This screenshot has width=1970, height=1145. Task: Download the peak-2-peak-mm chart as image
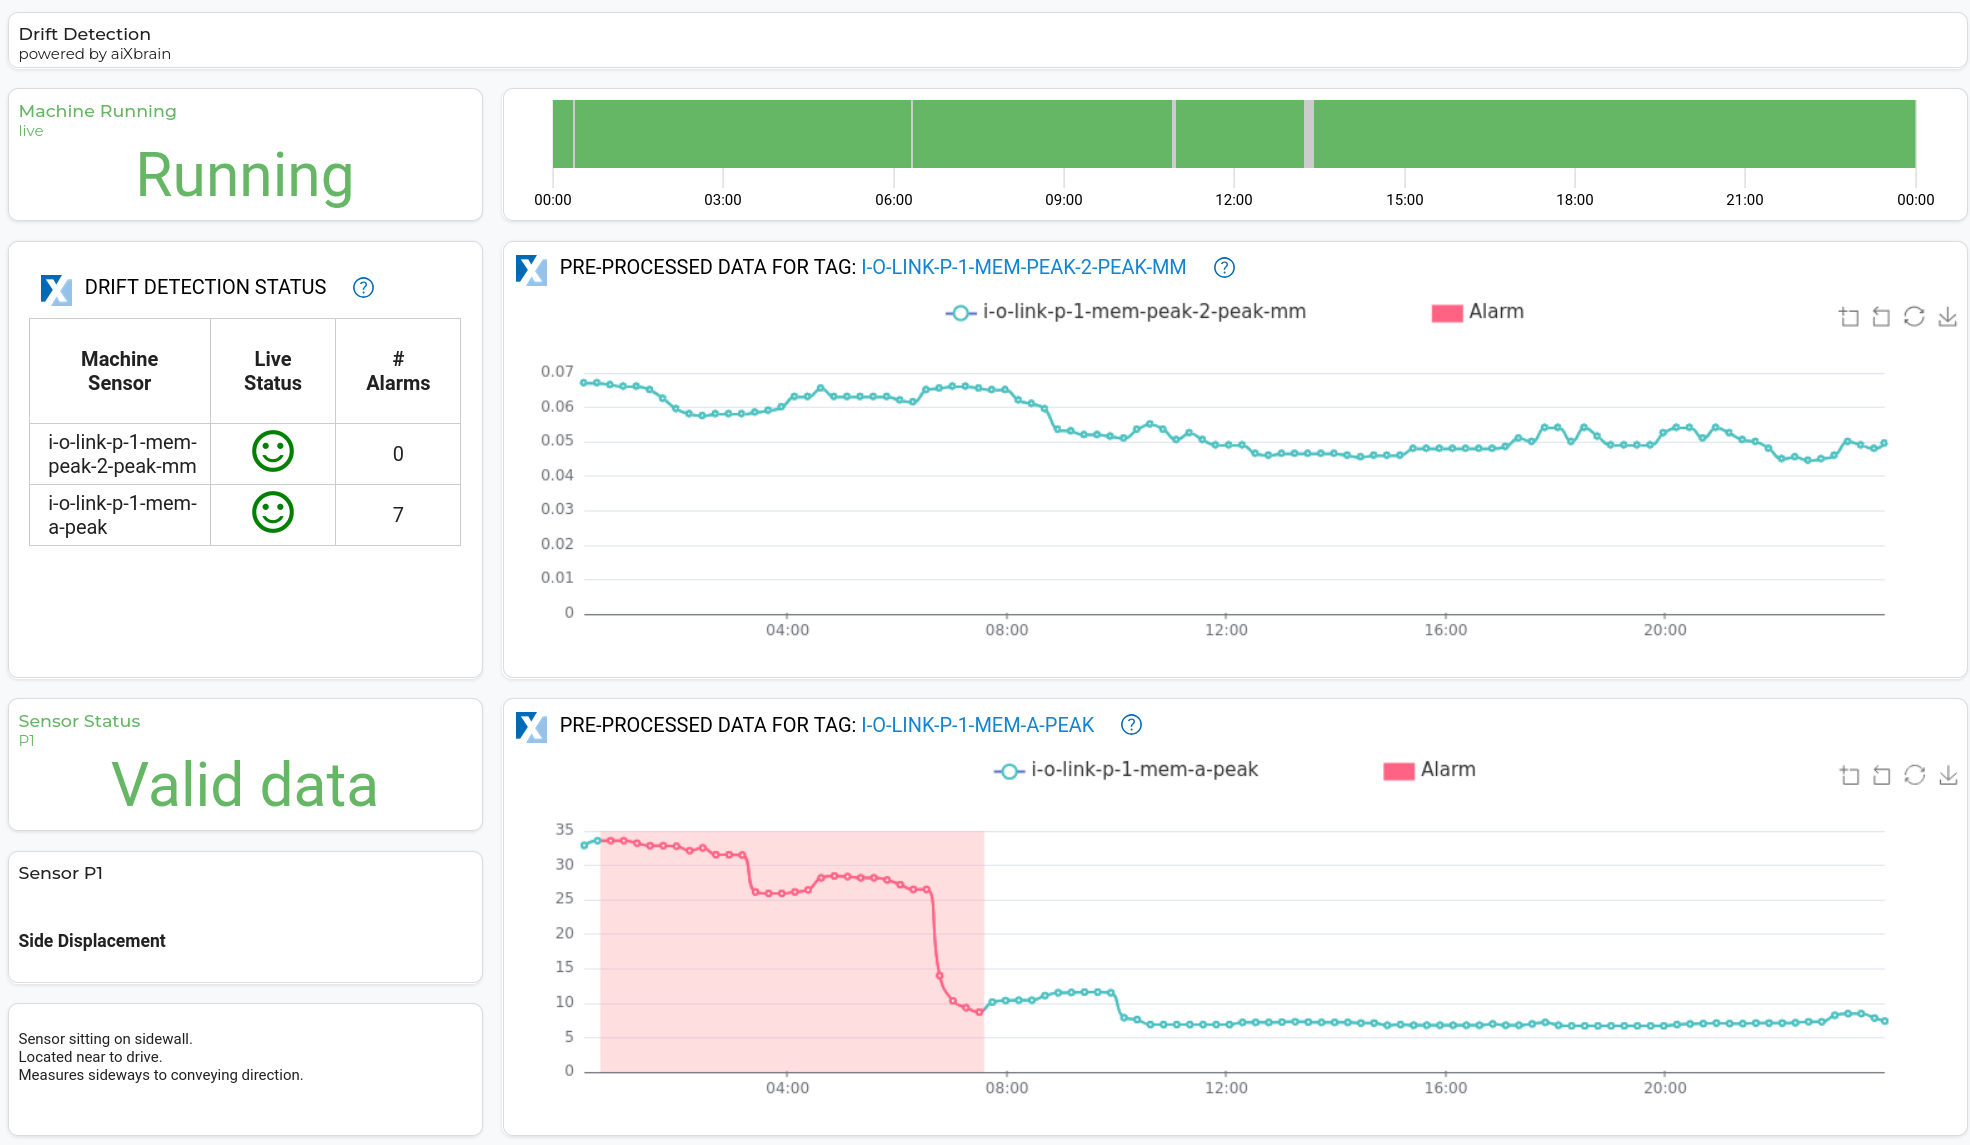point(1947,317)
